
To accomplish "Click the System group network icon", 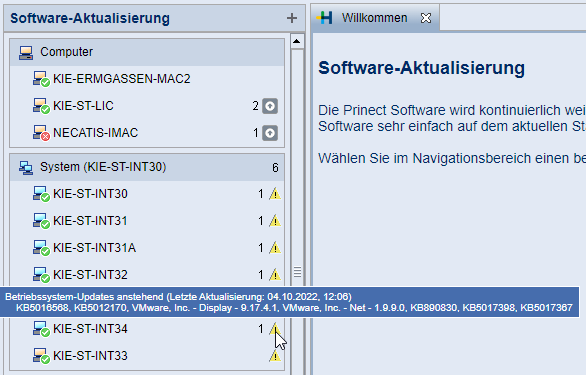I will (26, 168).
